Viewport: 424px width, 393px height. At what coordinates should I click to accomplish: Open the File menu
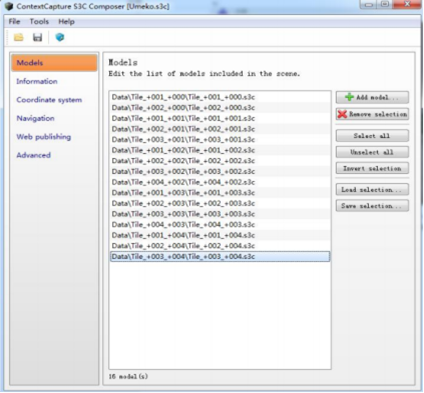pos(14,22)
